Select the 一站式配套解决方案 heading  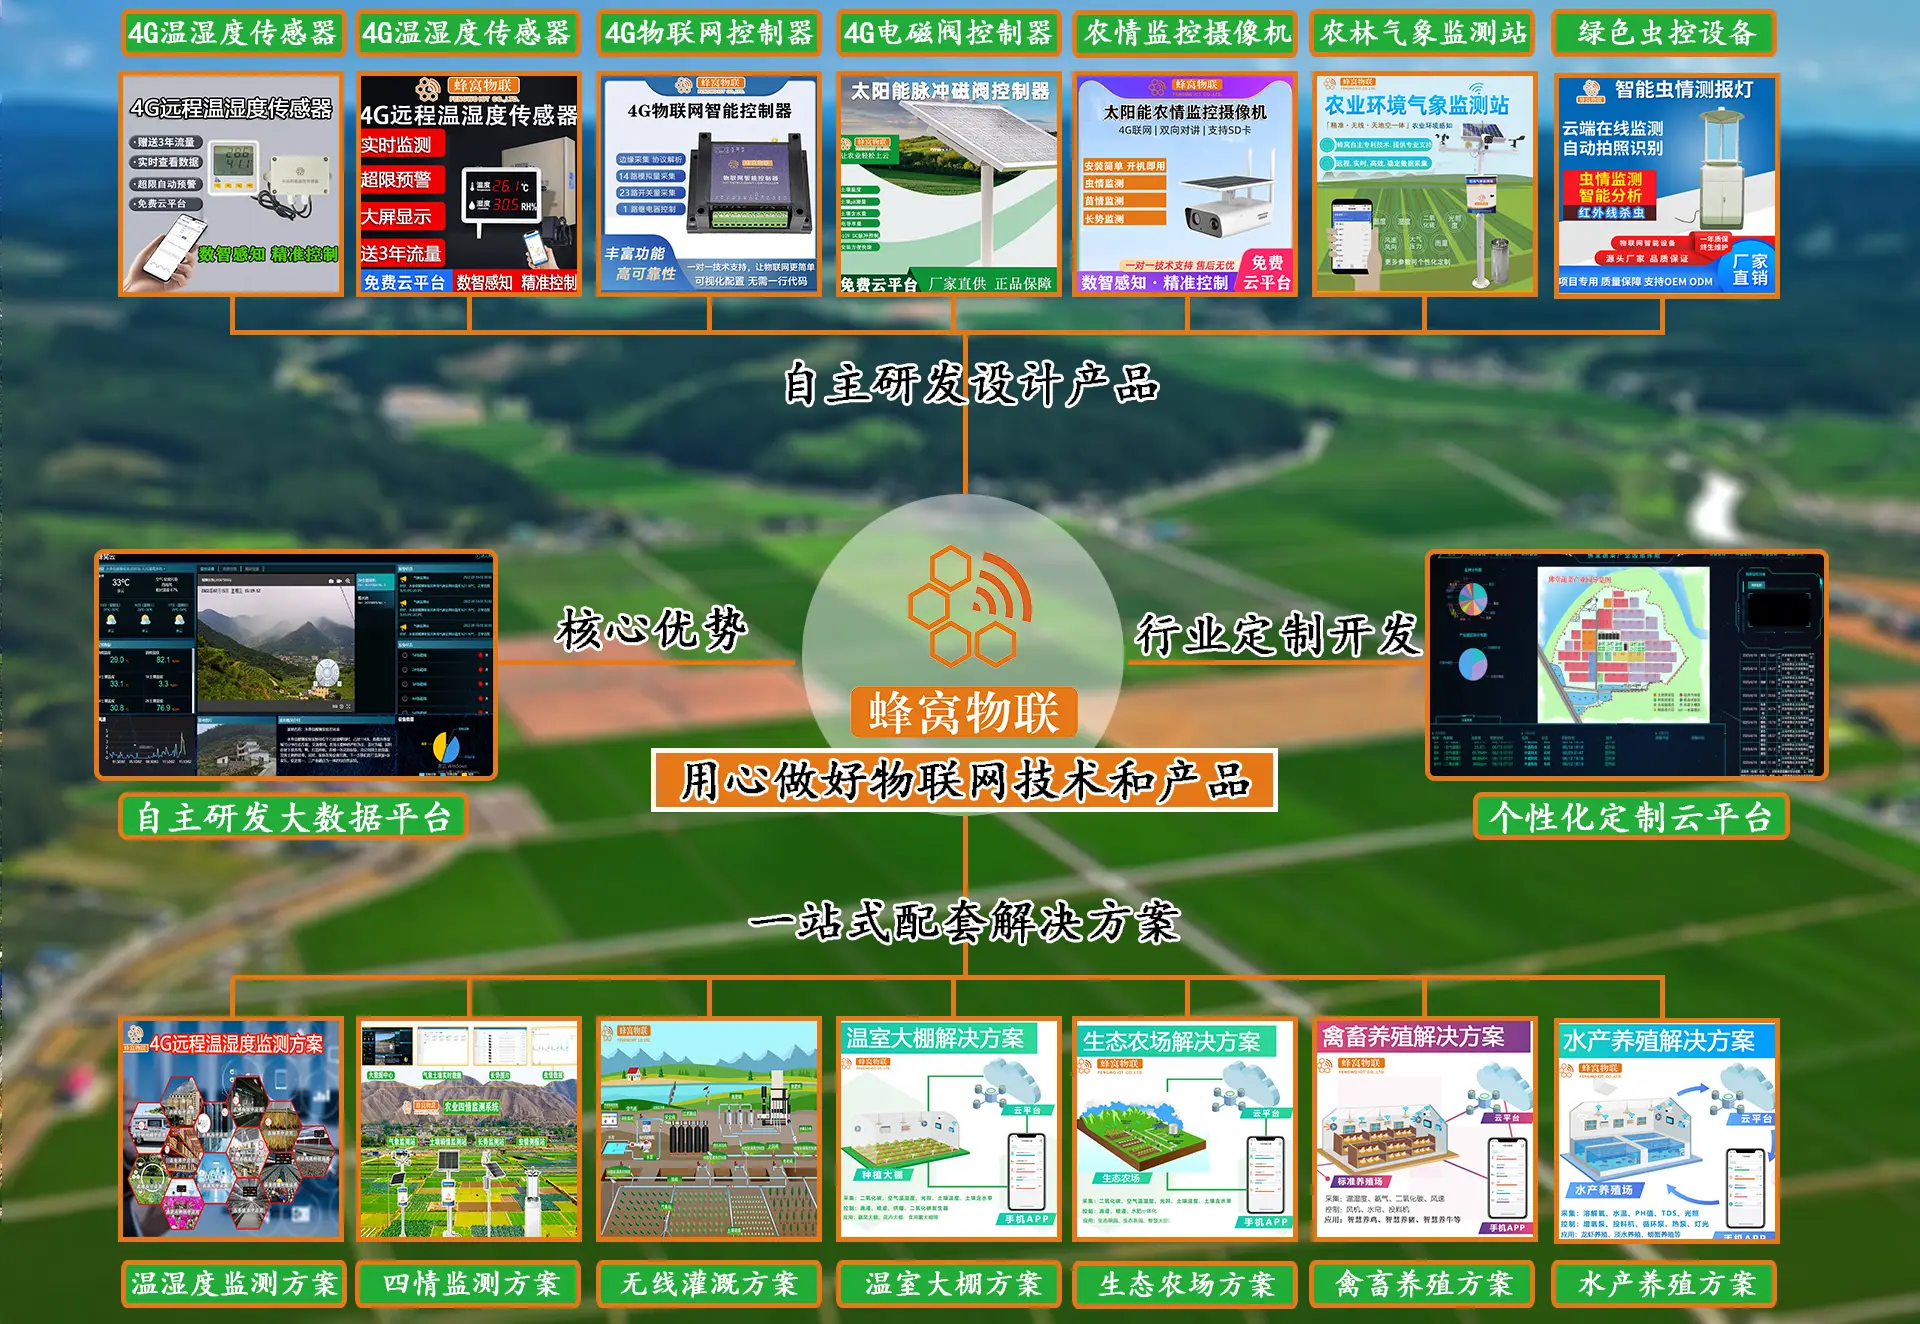(x=965, y=921)
